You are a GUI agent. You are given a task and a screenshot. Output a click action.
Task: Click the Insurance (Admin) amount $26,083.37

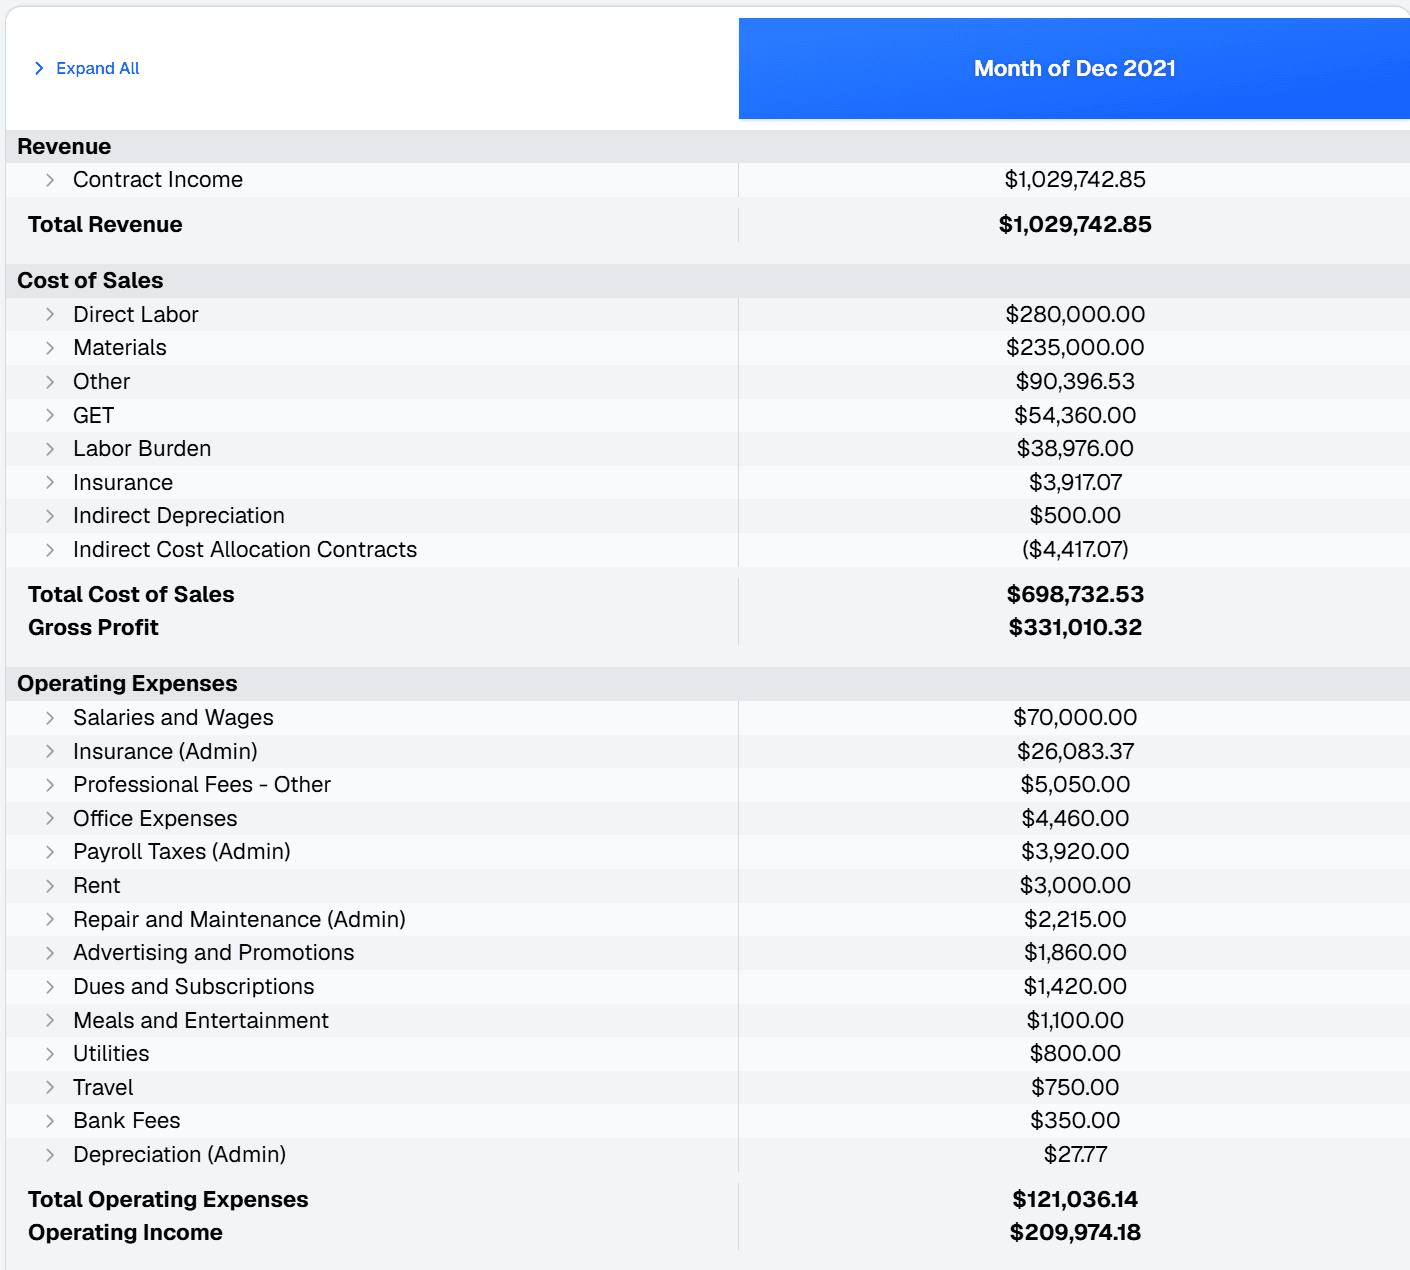click(x=1075, y=751)
